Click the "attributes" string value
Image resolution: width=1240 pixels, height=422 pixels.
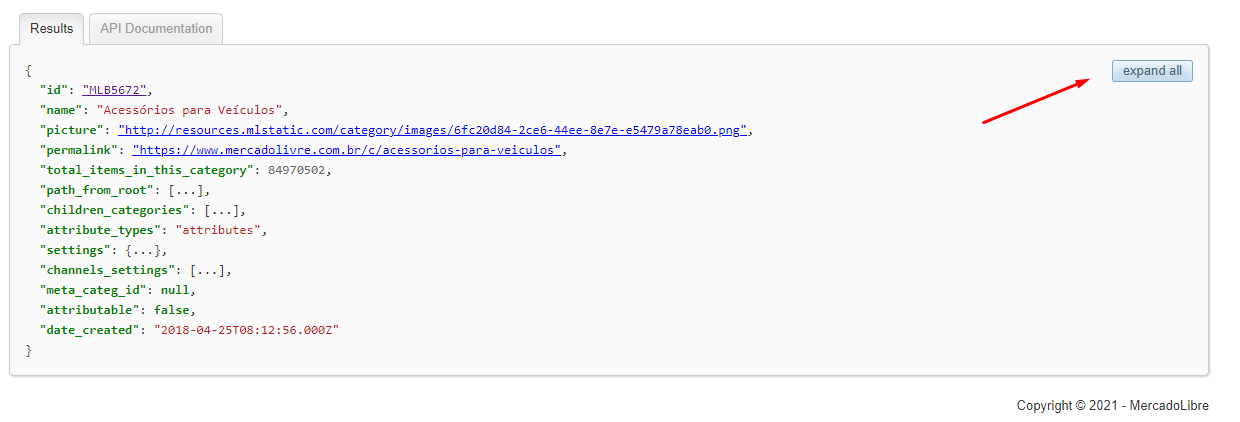[228, 230]
